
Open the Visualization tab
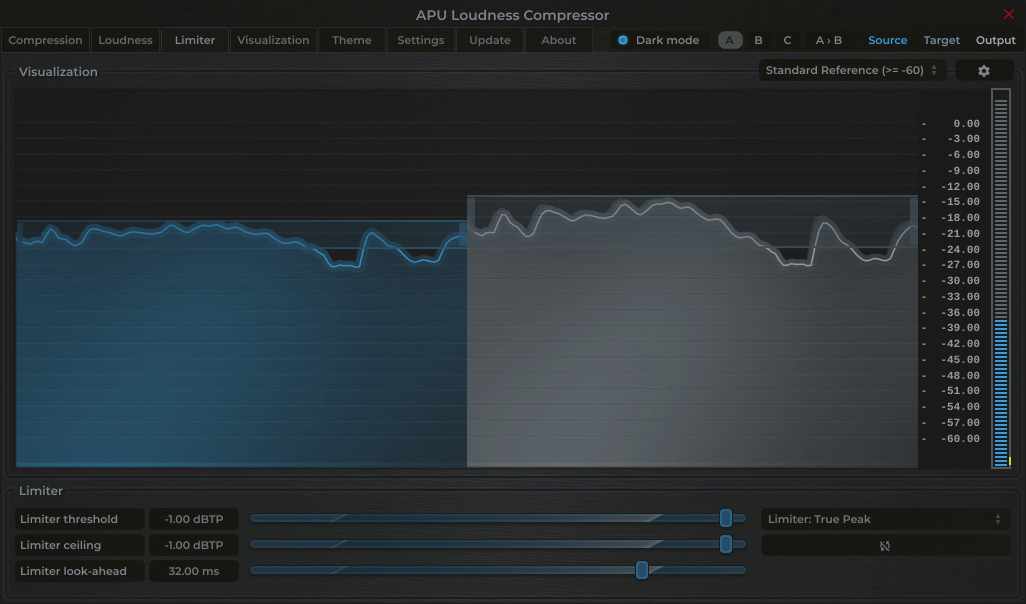click(x=275, y=40)
